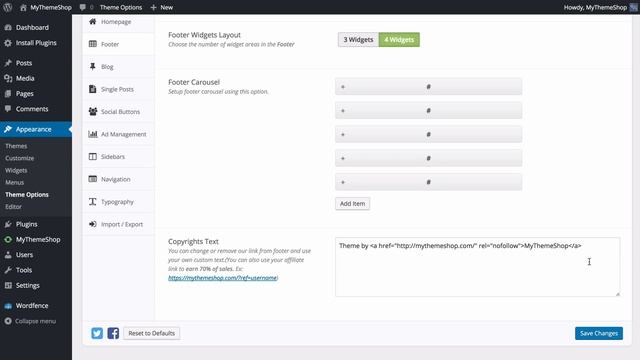Click the Facebook share icon
640x360 pixels.
(113, 333)
